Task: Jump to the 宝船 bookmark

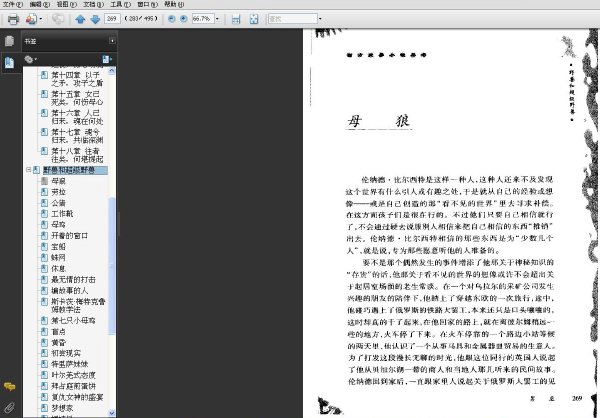Action: (x=59, y=247)
